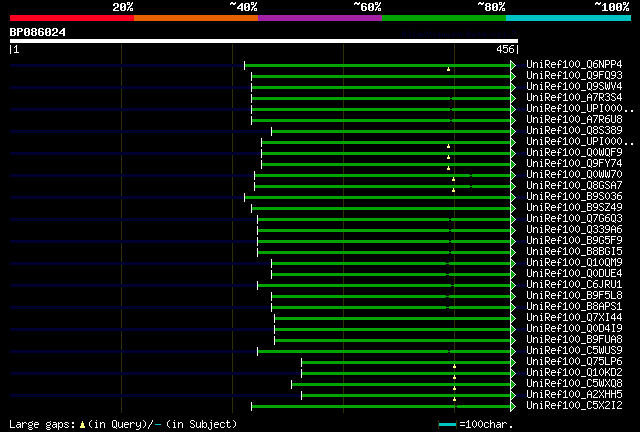
Task: Click the orange ~40% identity legend segment
Action: (196, 18)
